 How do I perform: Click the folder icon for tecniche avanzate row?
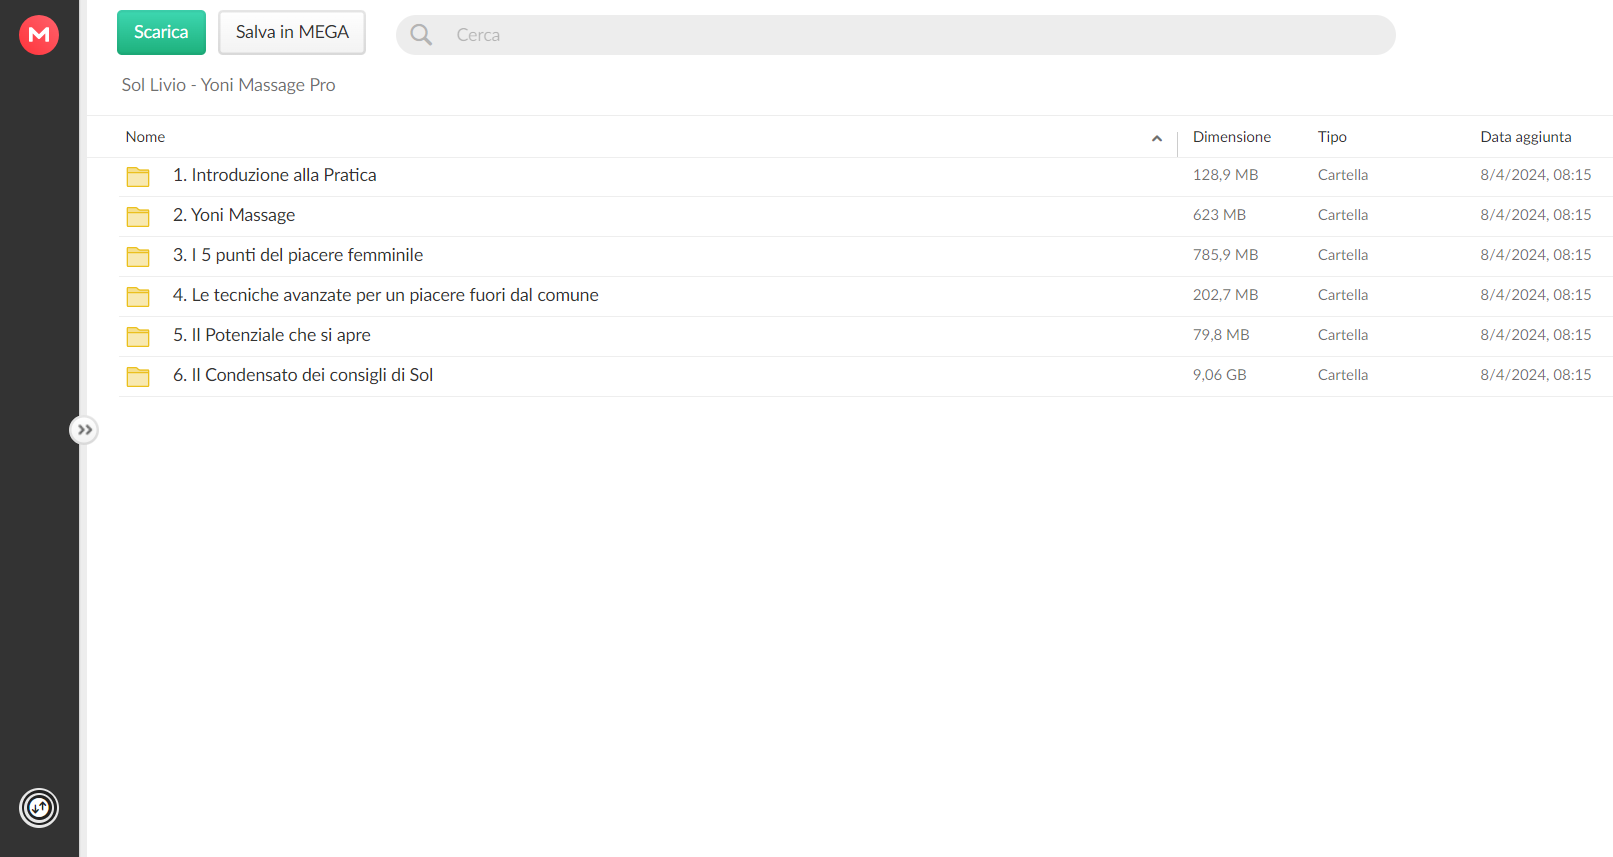click(138, 297)
